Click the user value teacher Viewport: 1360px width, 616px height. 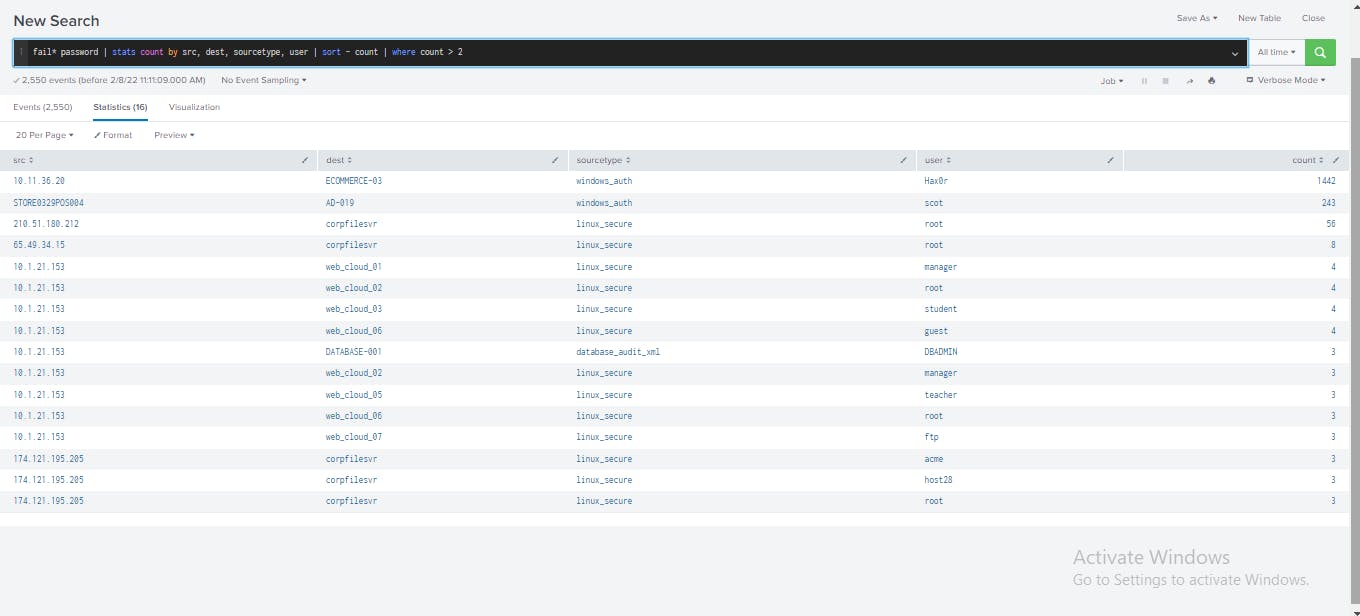[x=941, y=395]
